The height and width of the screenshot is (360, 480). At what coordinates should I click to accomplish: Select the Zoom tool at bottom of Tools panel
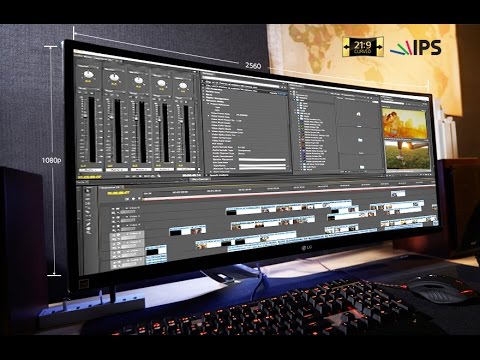(x=89, y=233)
